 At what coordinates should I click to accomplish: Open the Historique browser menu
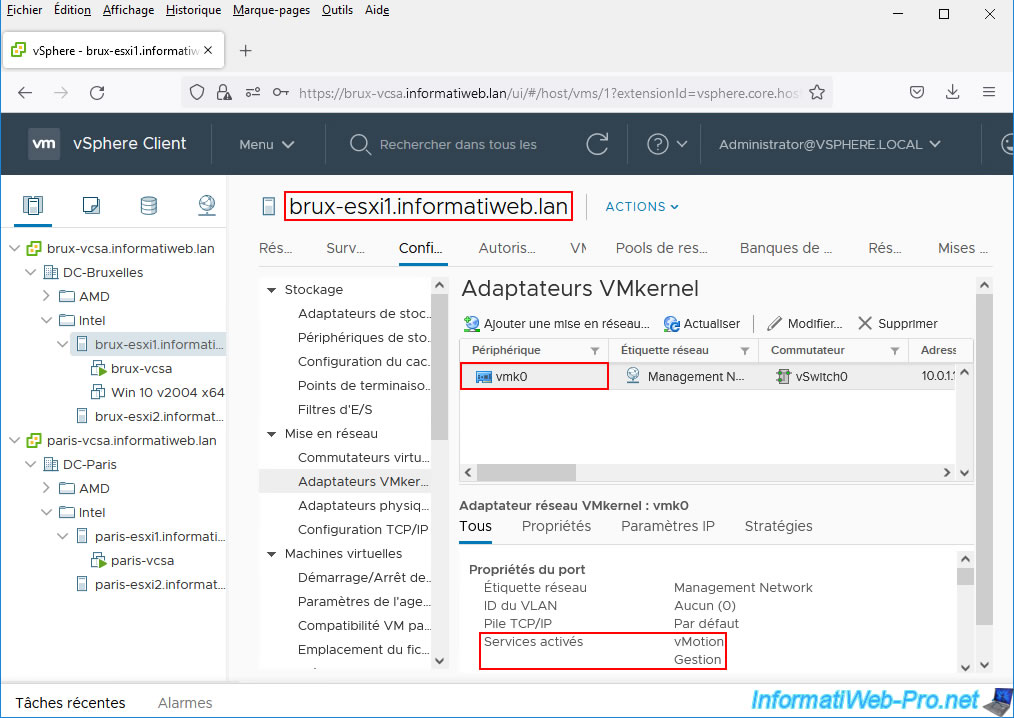click(193, 10)
